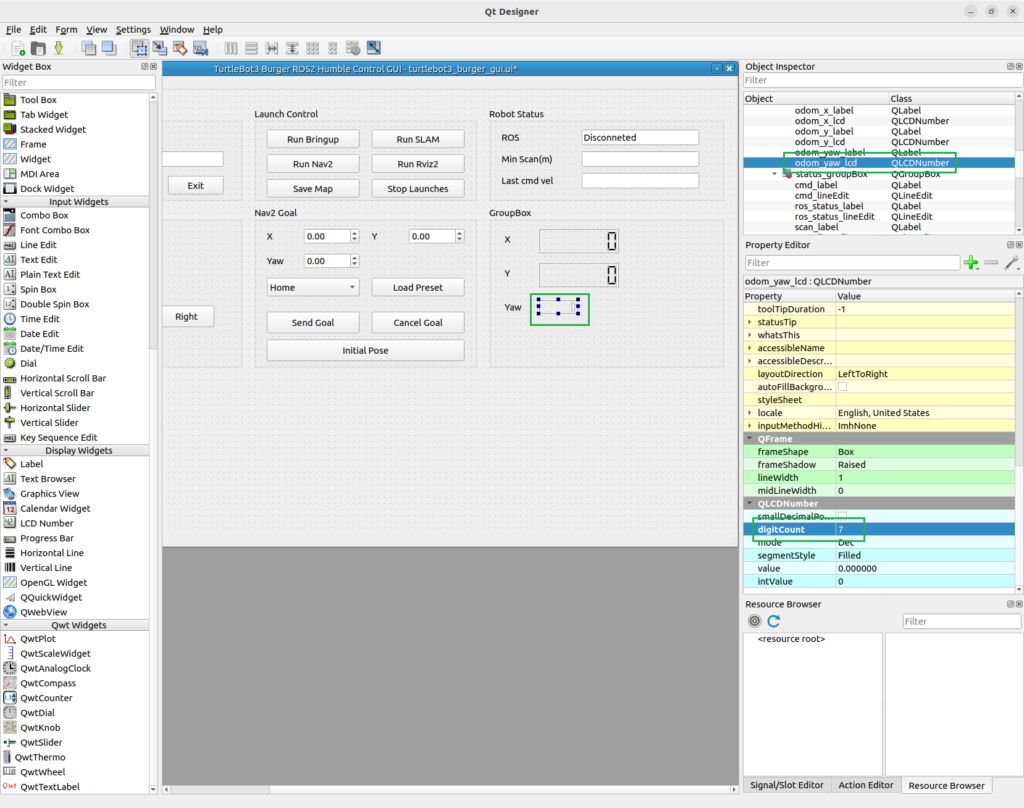Expand the inputMethodHints property
The image size is (1024, 808).
[750, 426]
